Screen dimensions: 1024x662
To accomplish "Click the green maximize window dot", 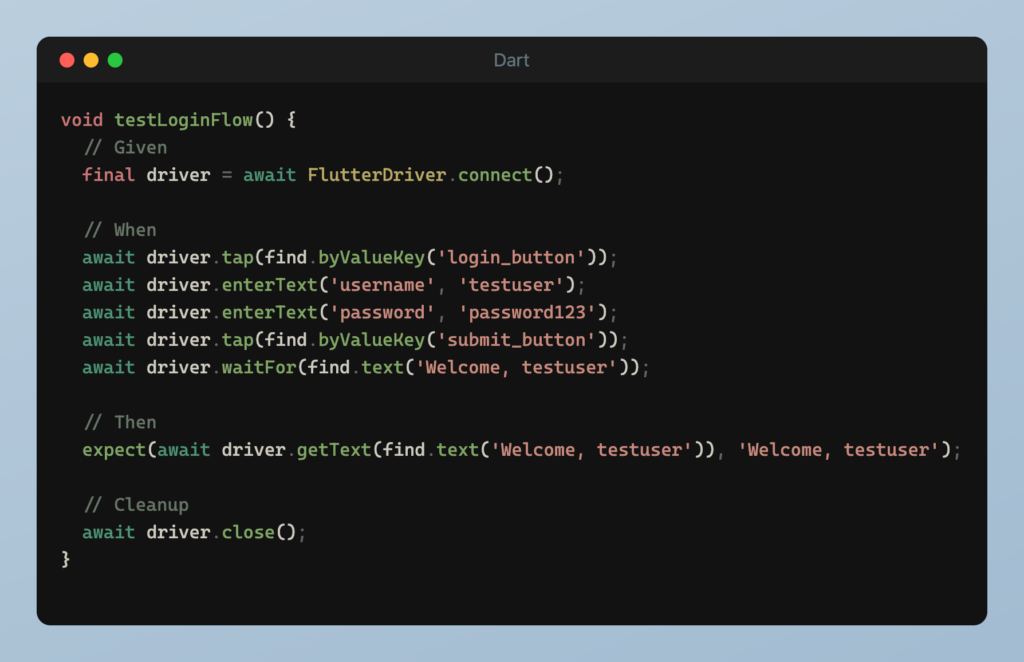I will [115, 60].
